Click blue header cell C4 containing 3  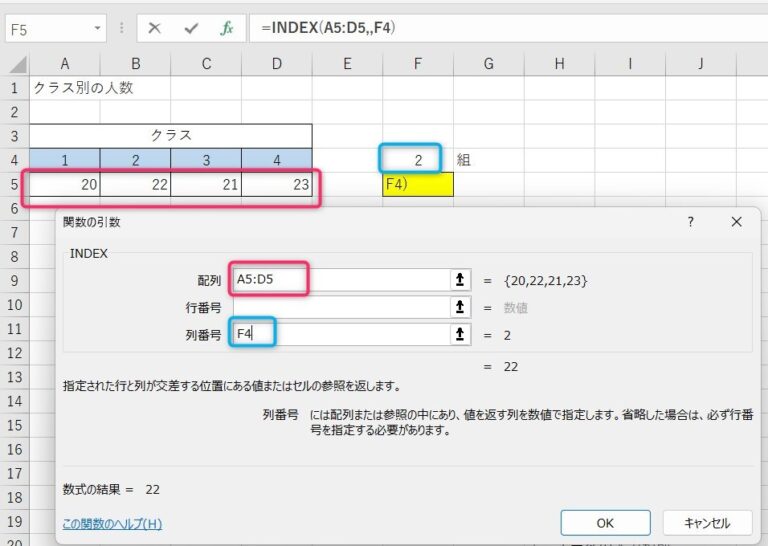(x=206, y=160)
